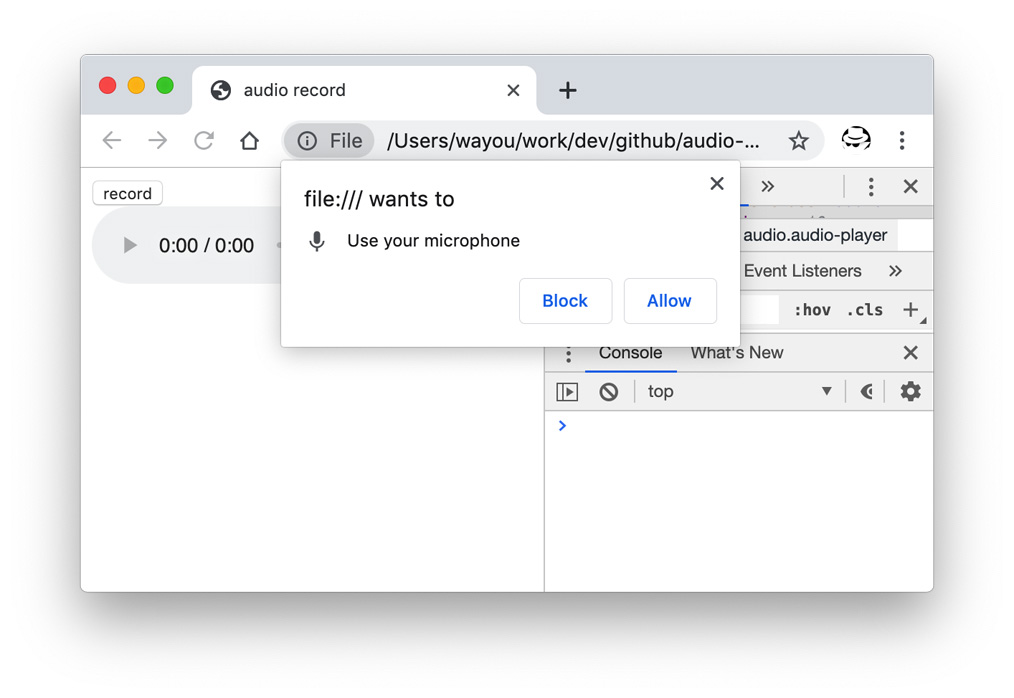Viewport: 1014px width, 698px height.
Task: Create a live expression with eye icon
Action: pos(867,392)
